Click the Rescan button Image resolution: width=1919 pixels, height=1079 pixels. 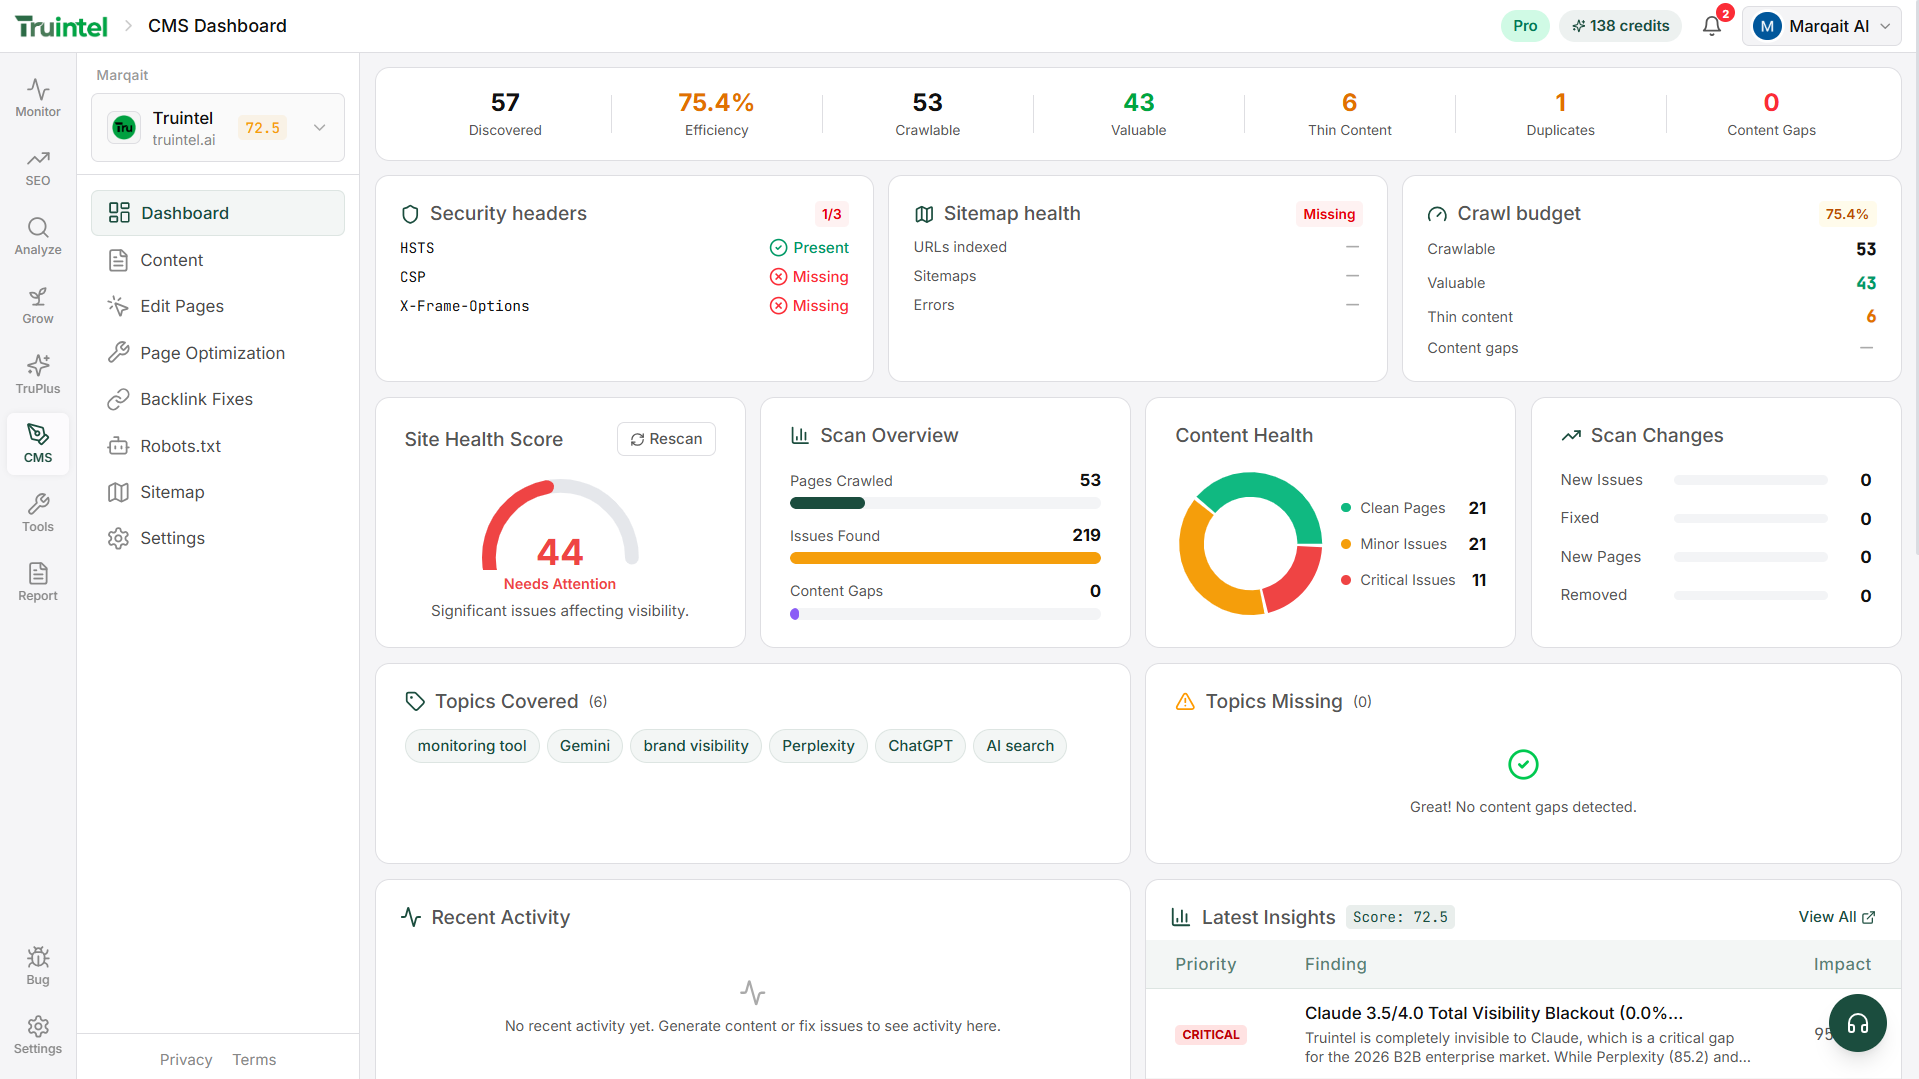666,439
